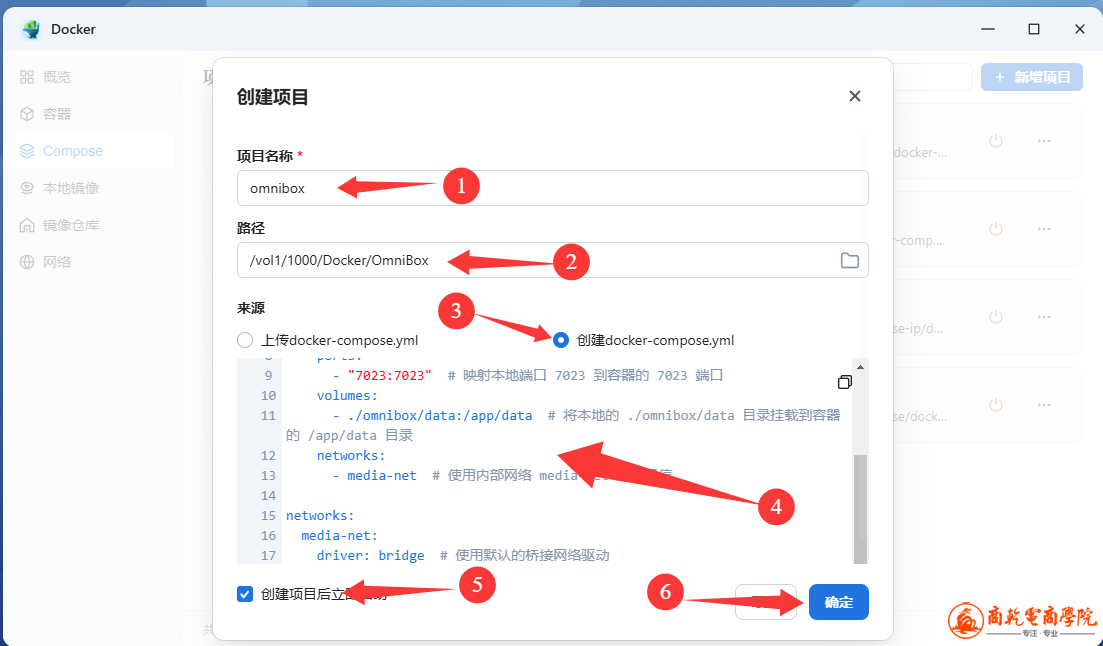Image resolution: width=1103 pixels, height=646 pixels.
Task: Click the folder browse icon in path field
Action: [x=849, y=261]
